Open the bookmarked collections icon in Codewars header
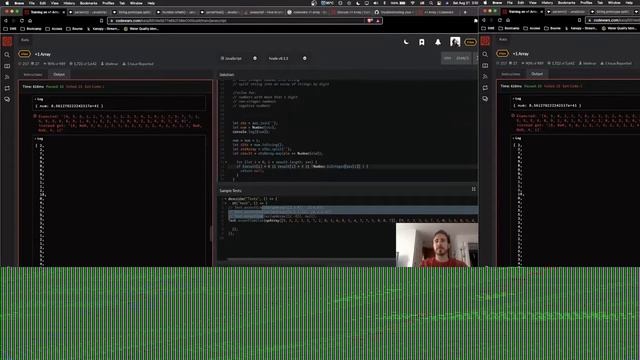 tap(422, 42)
